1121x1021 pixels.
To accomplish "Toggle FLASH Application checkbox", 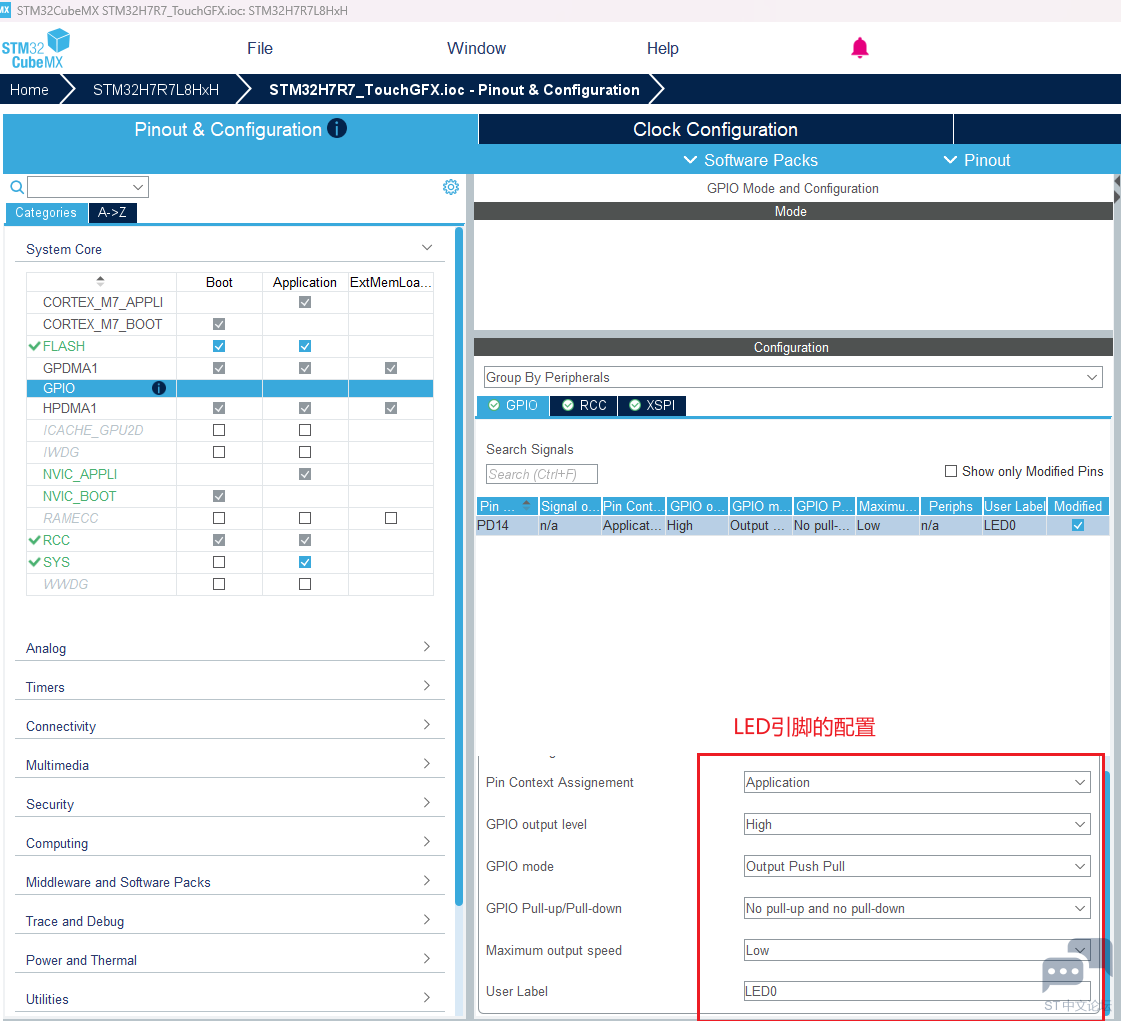I will 305,346.
